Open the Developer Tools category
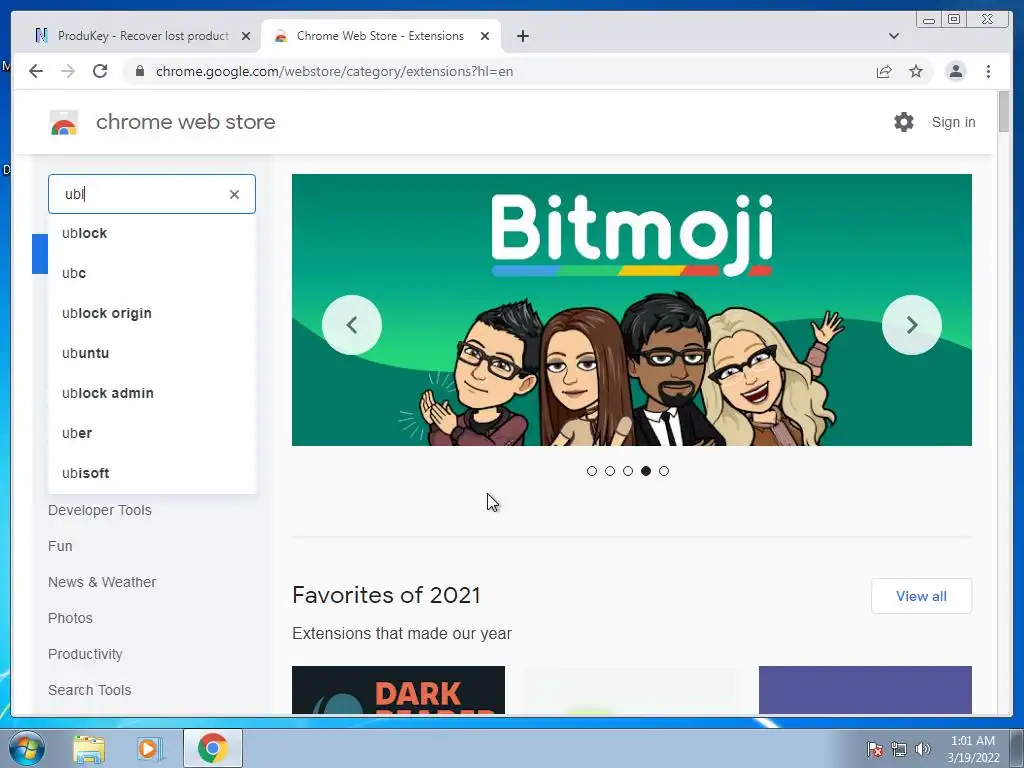This screenshot has height=768, width=1024. coord(99,510)
